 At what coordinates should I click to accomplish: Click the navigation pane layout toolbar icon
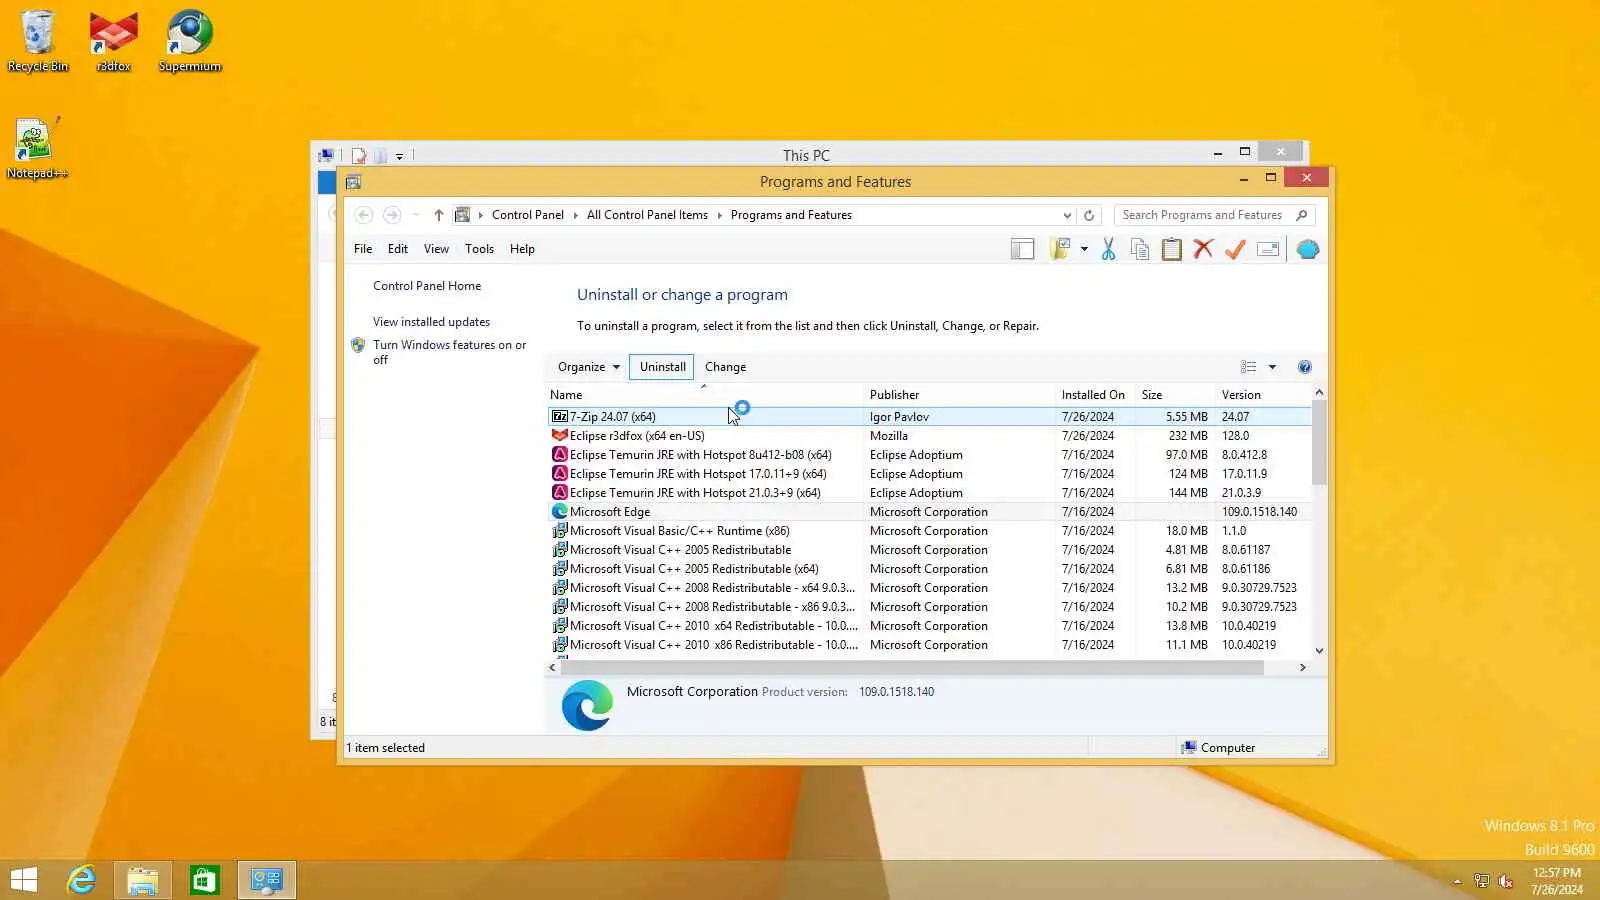[1022, 249]
